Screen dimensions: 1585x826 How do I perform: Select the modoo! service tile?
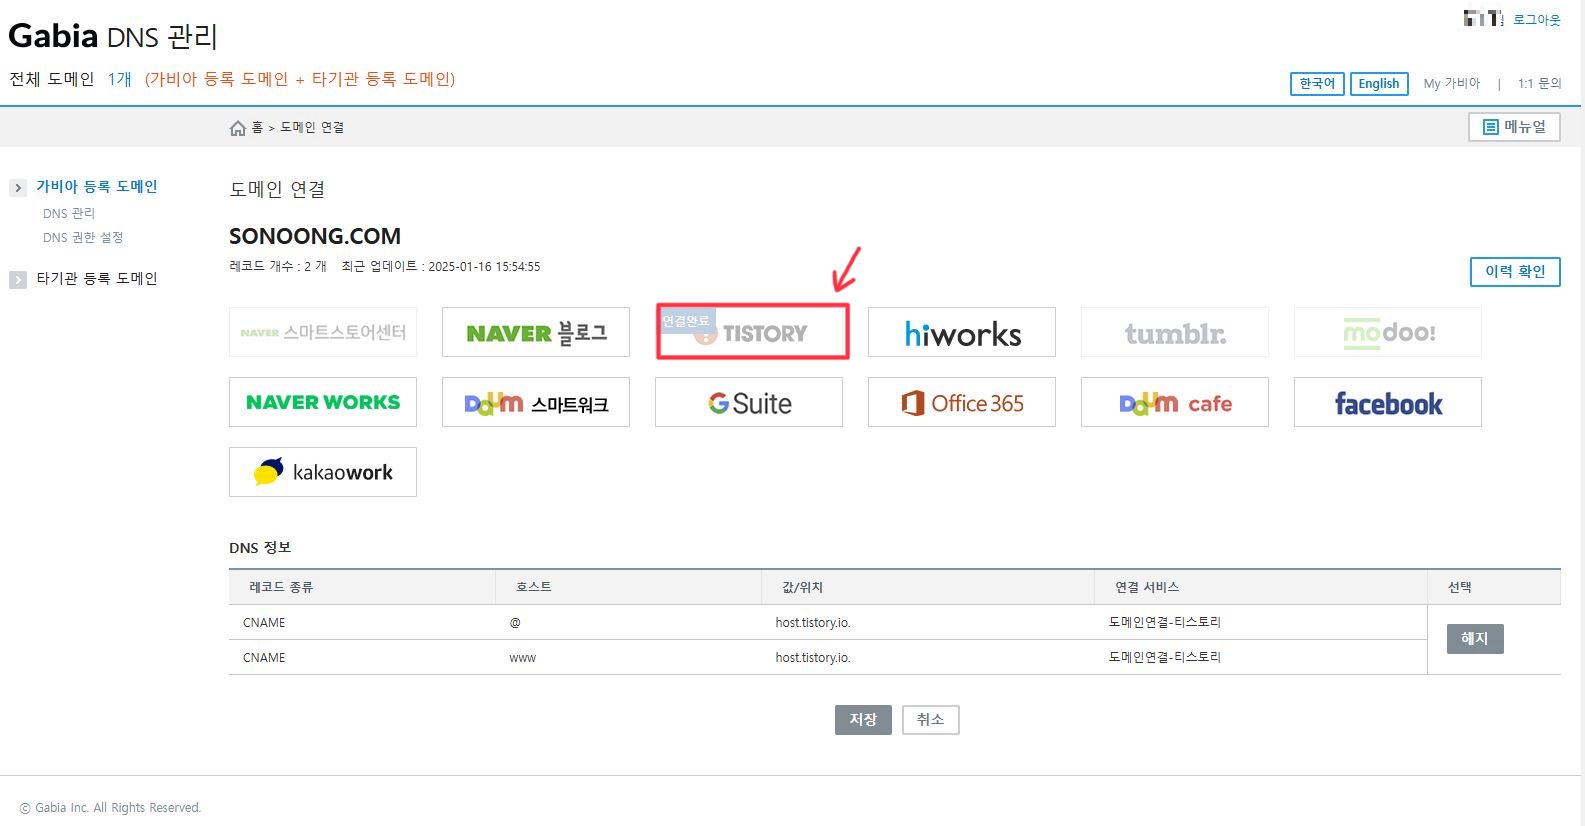[1388, 332]
